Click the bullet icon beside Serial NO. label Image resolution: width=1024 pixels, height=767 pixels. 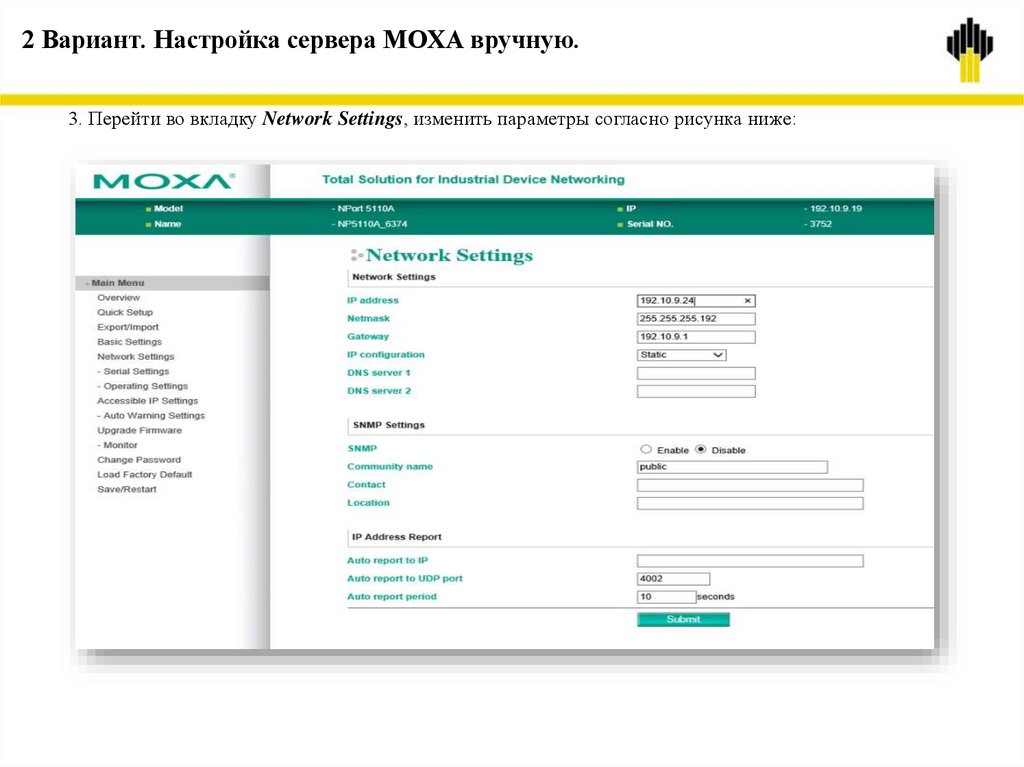(x=621, y=224)
